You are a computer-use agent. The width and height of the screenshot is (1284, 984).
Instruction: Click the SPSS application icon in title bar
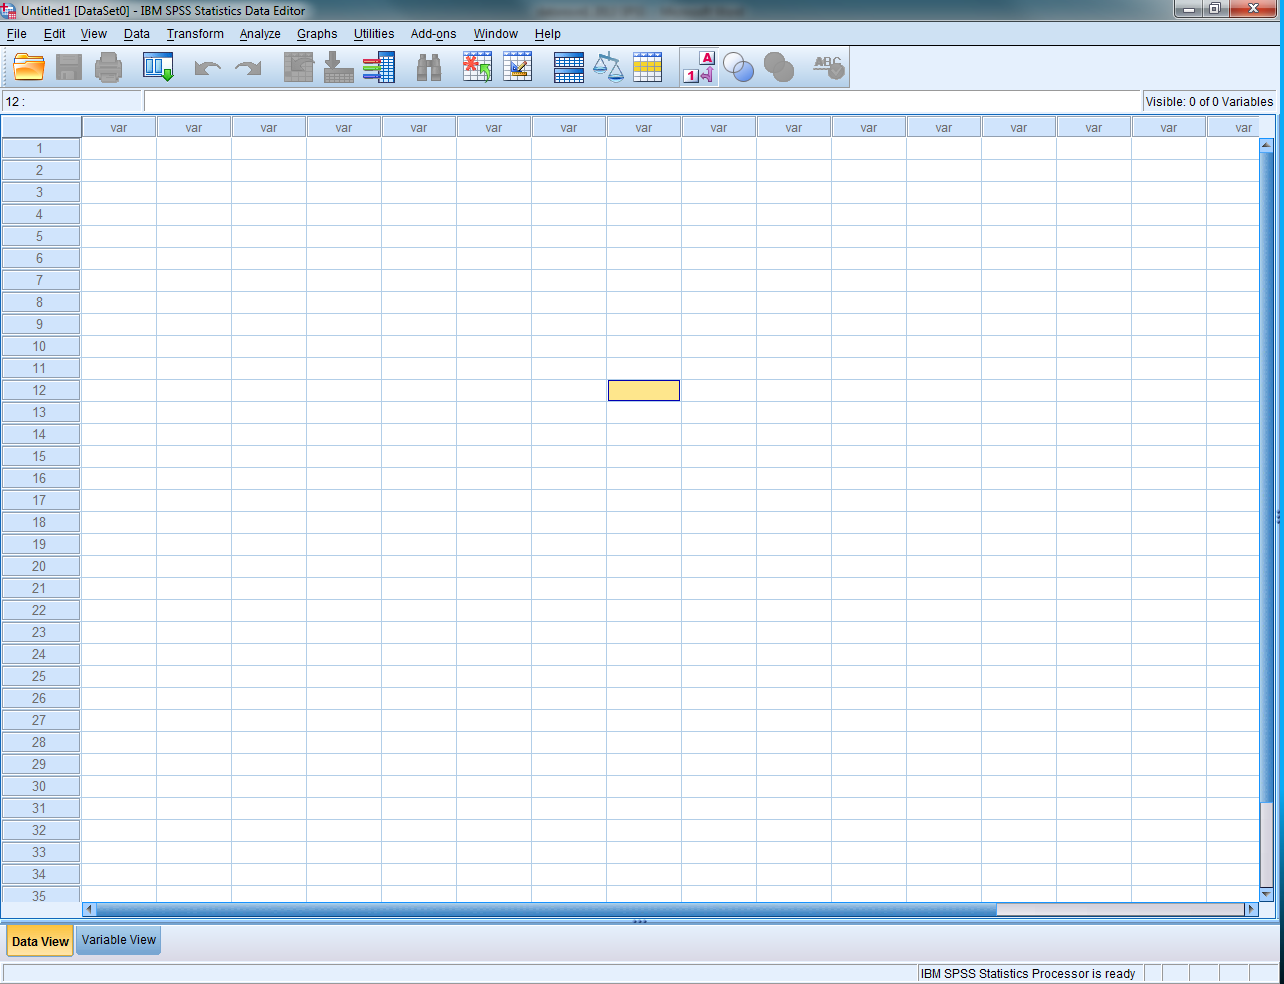(x=9, y=10)
